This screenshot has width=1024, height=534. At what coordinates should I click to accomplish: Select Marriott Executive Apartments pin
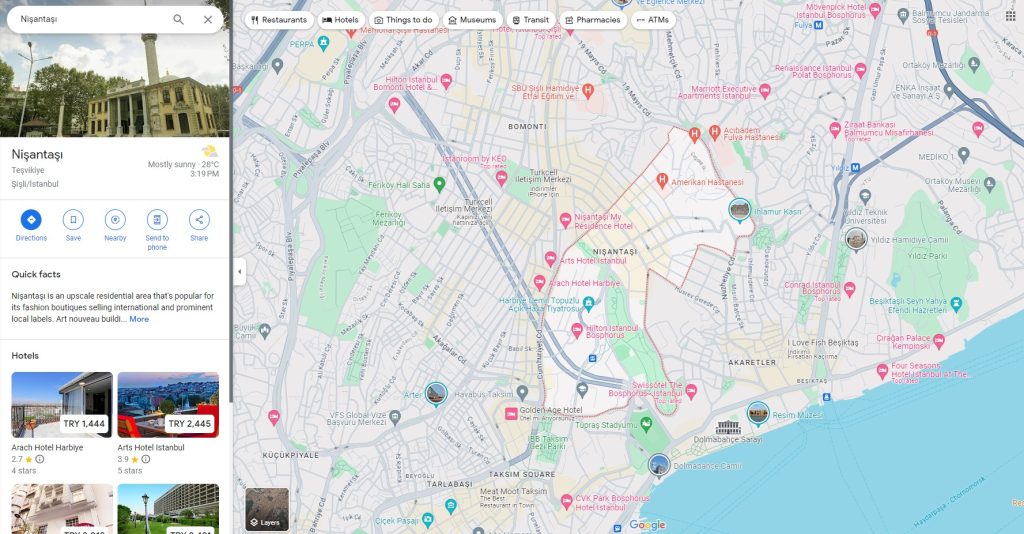[x=765, y=90]
